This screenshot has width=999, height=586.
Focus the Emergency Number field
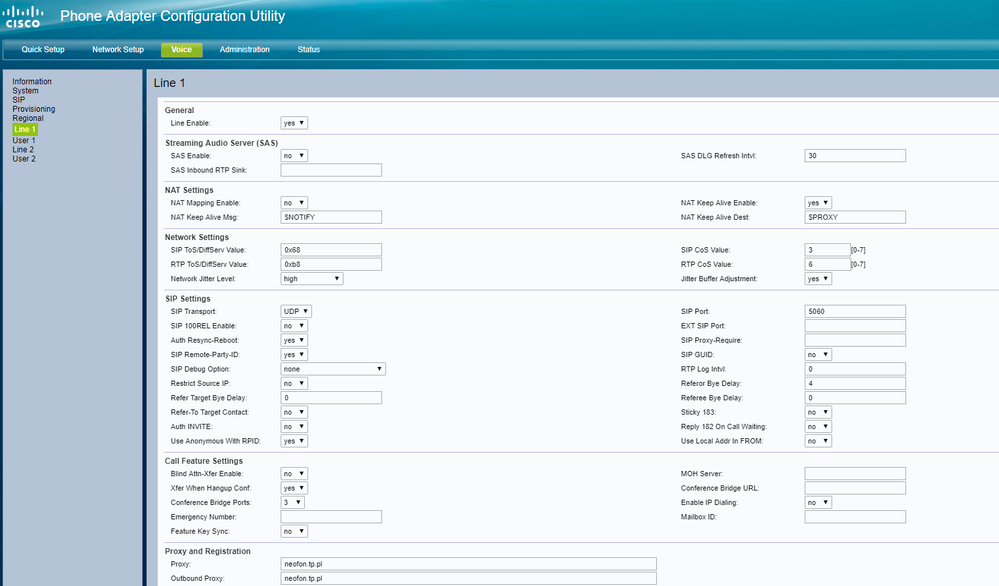331,517
